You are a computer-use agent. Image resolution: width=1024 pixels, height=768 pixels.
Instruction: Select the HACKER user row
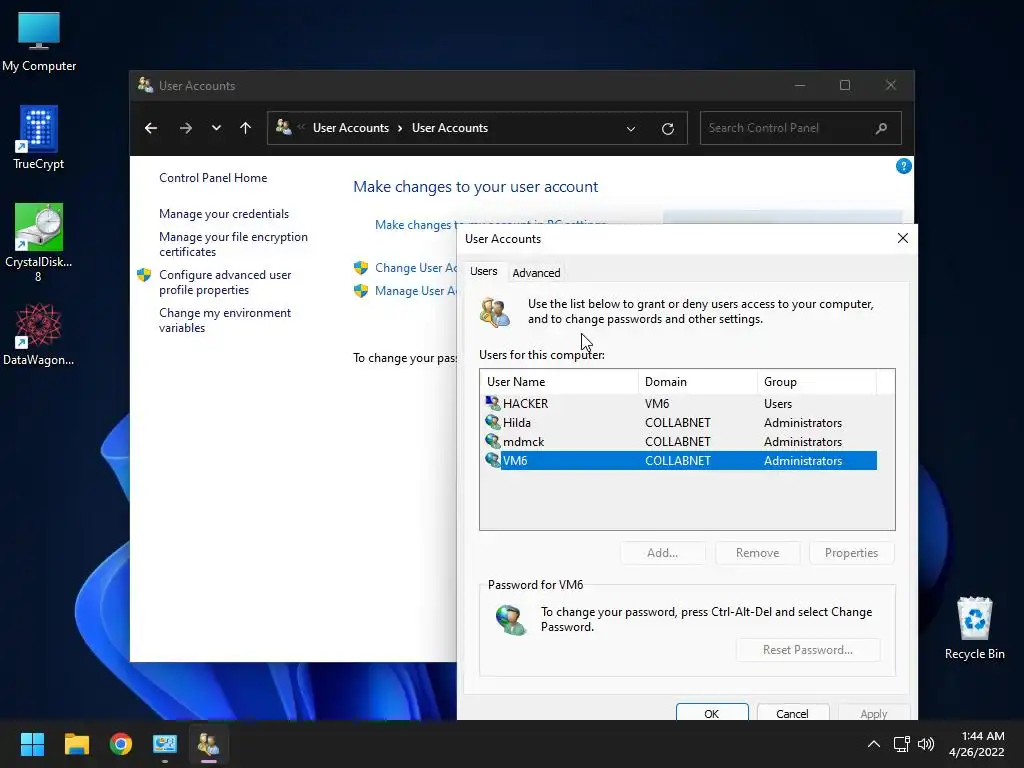pyautogui.click(x=679, y=404)
